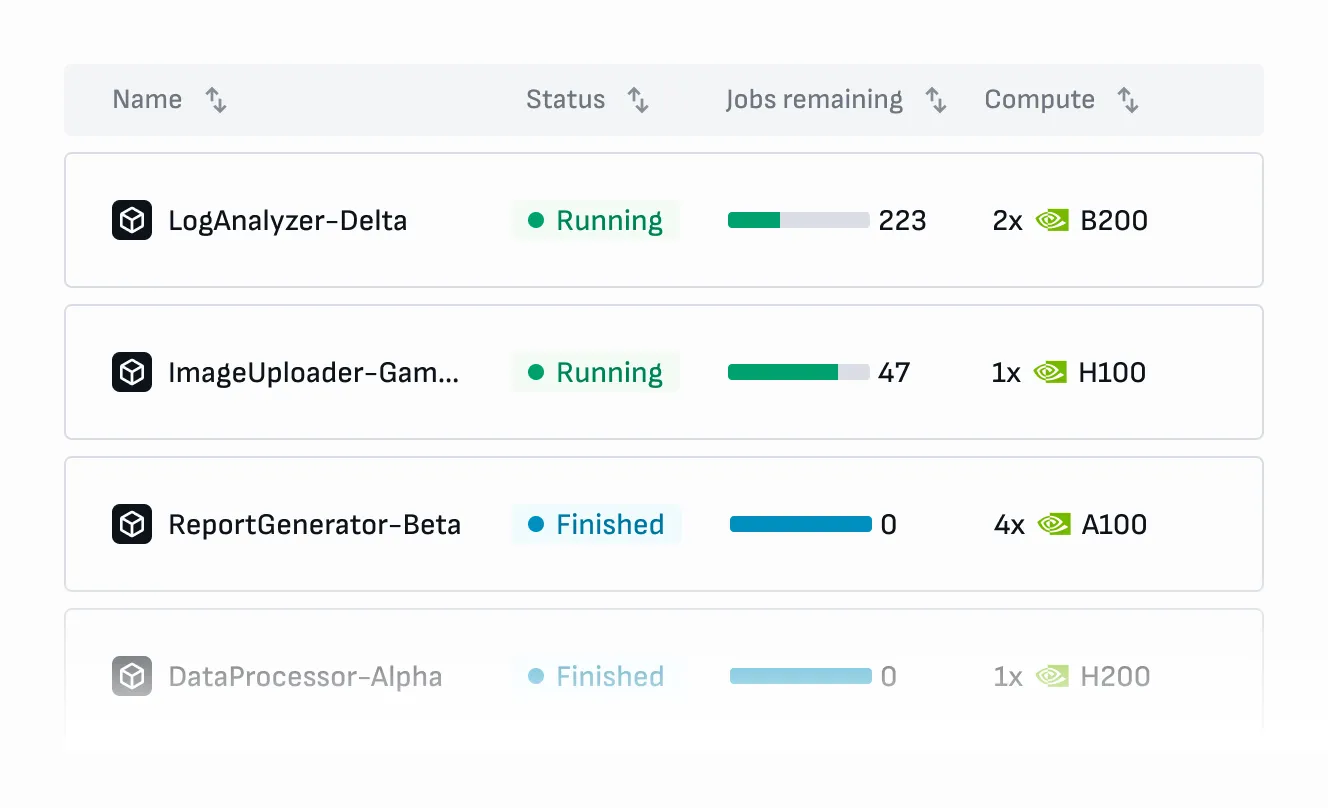
Task: Click the cube icon beside ImageUploader-Gam...
Action: tap(130, 372)
